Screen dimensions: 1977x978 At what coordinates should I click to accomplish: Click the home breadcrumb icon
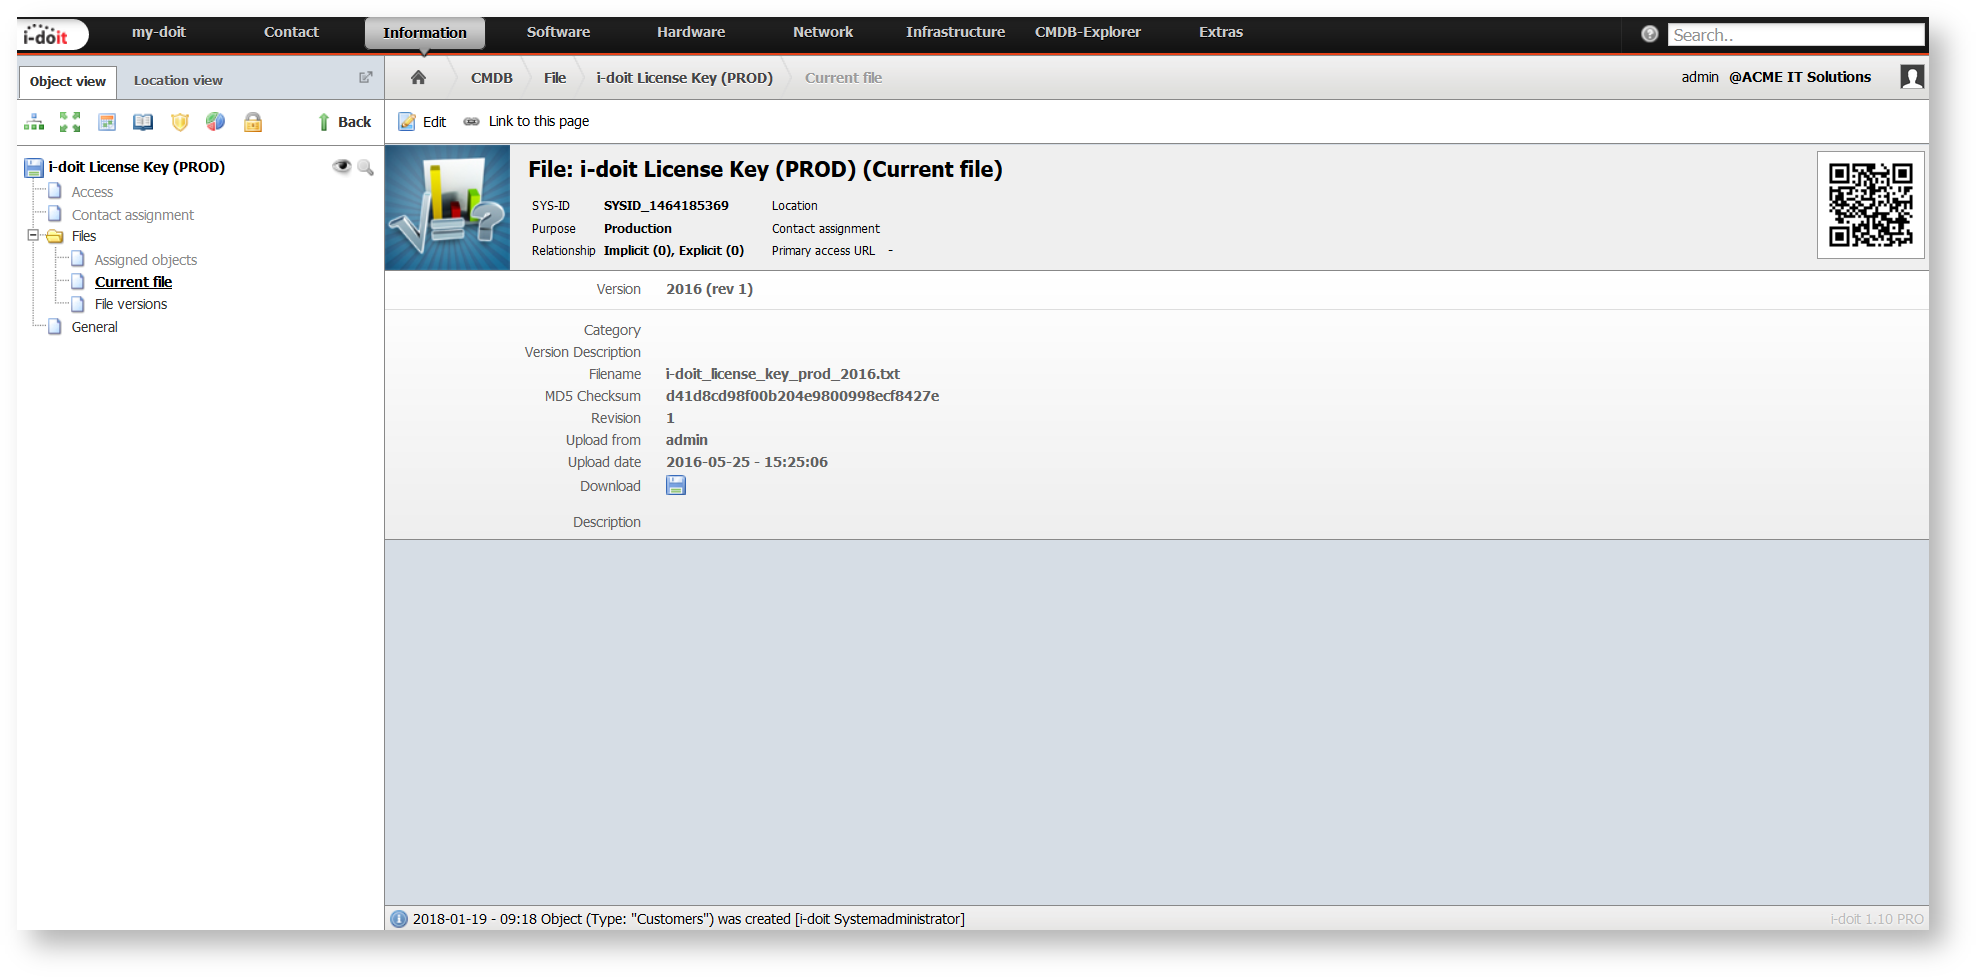pos(418,77)
